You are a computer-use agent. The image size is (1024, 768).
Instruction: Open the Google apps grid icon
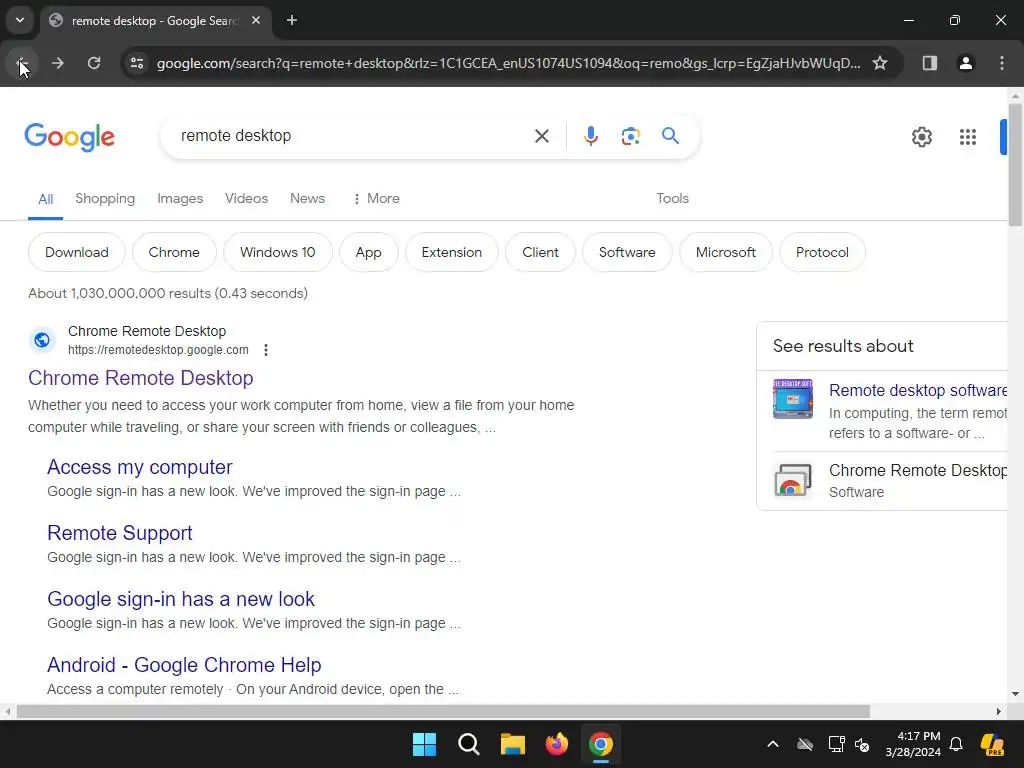point(968,137)
